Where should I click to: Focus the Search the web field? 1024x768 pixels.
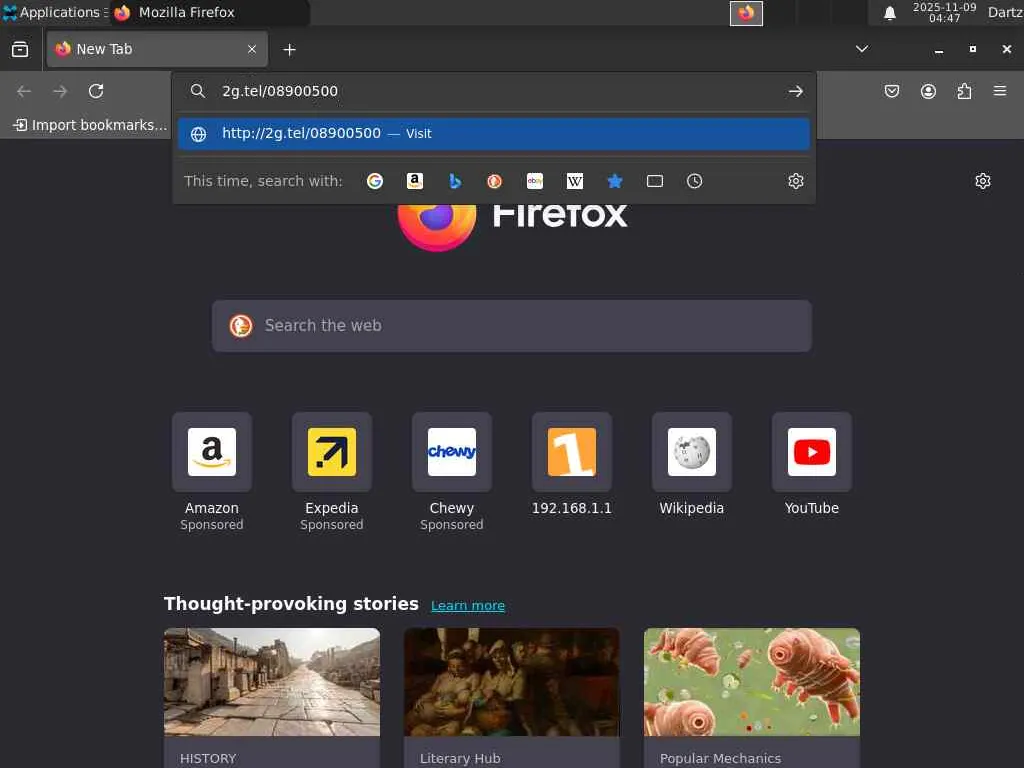coord(511,326)
